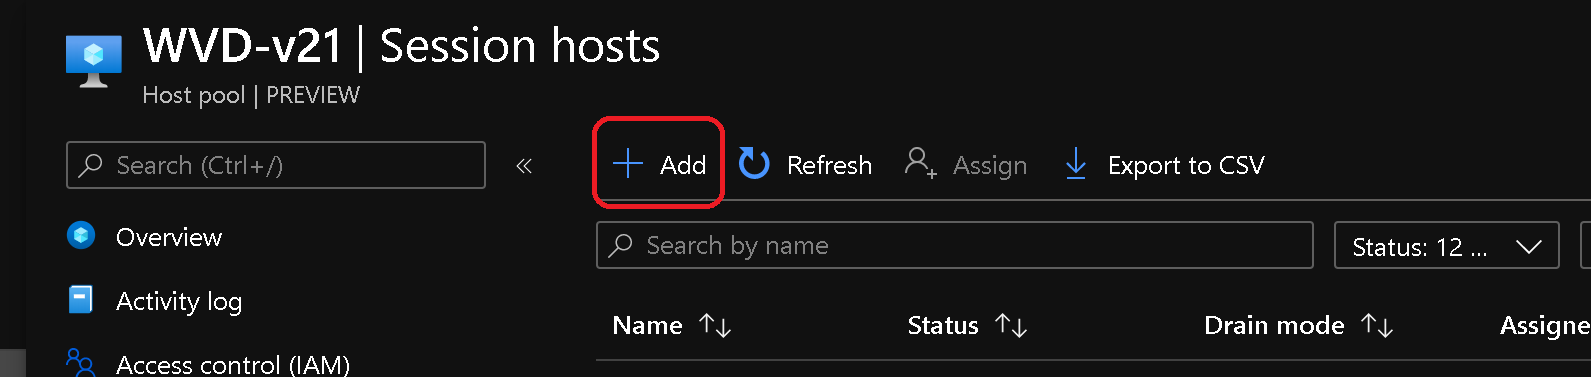Open Activity log in the sidebar
Screen dimensions: 1595x379
pos(179,301)
